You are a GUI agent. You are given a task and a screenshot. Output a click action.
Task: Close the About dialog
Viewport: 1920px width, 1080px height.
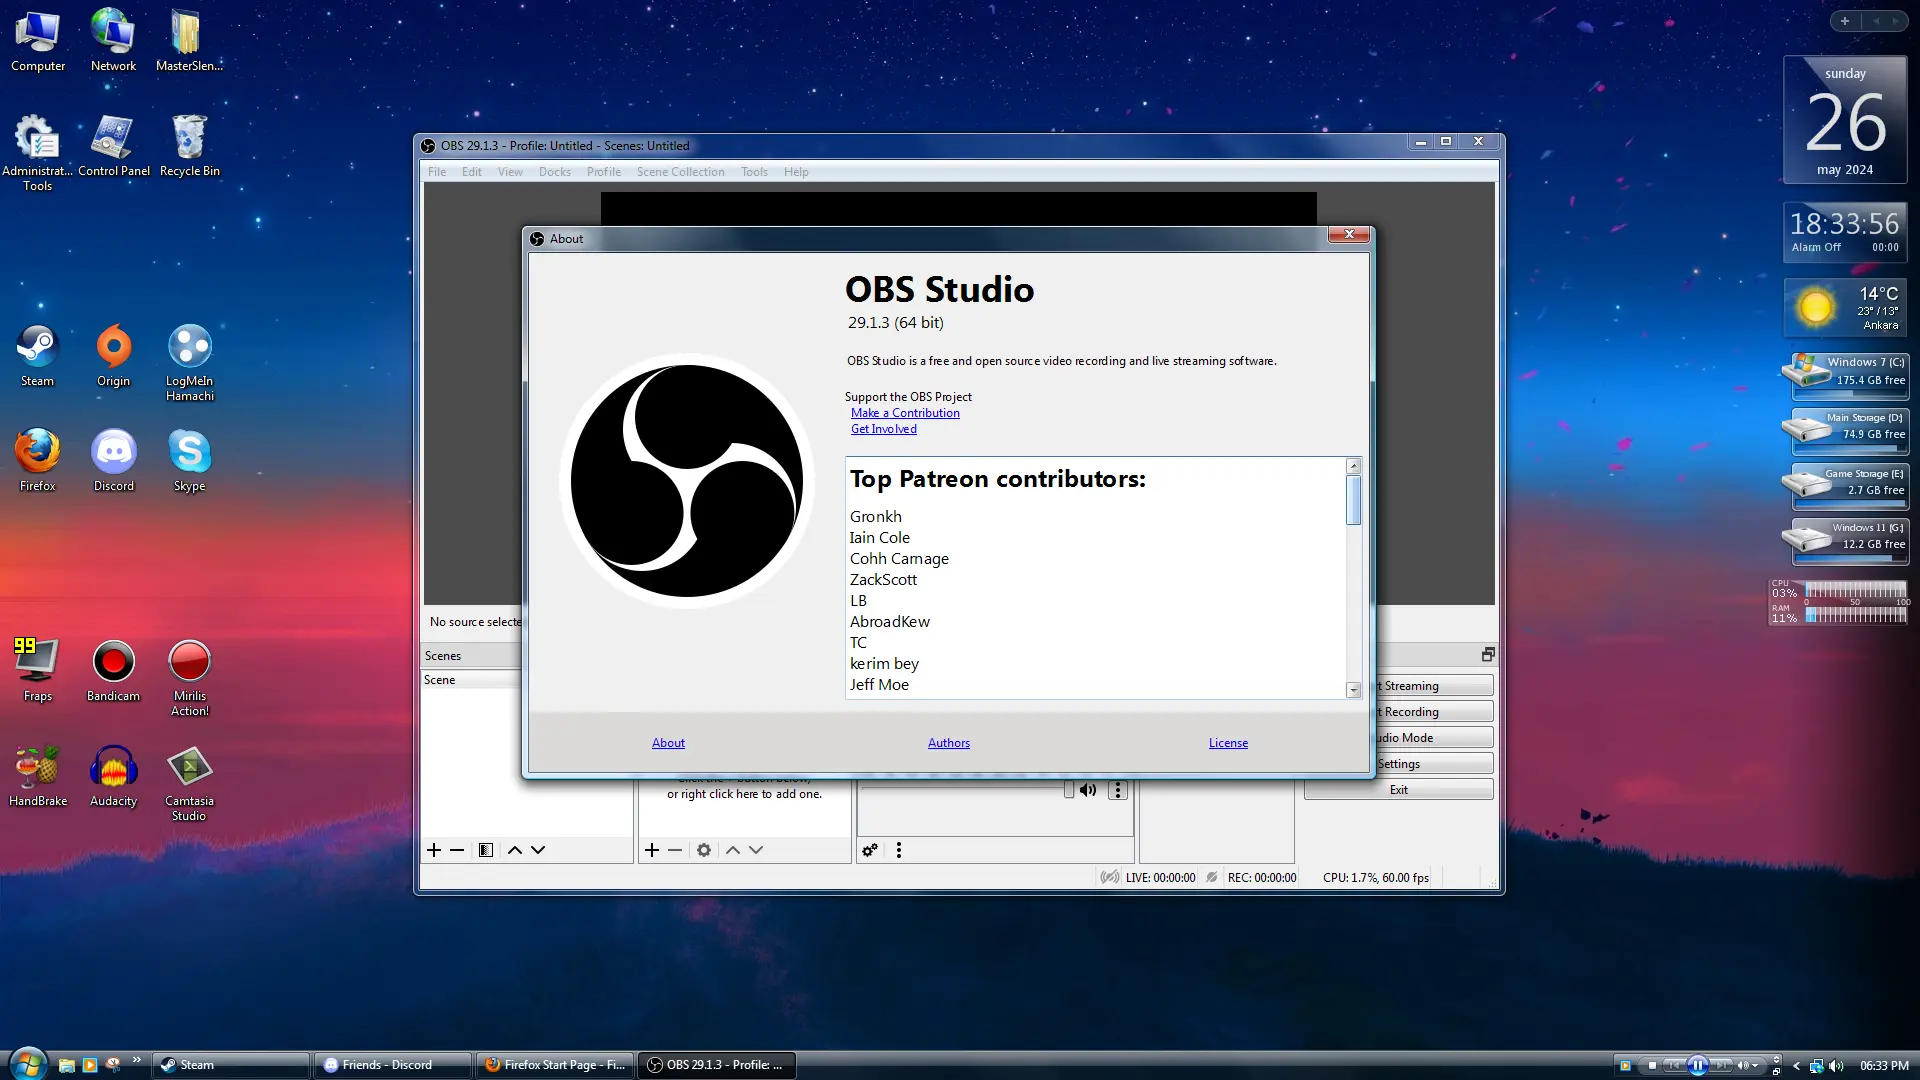1349,234
